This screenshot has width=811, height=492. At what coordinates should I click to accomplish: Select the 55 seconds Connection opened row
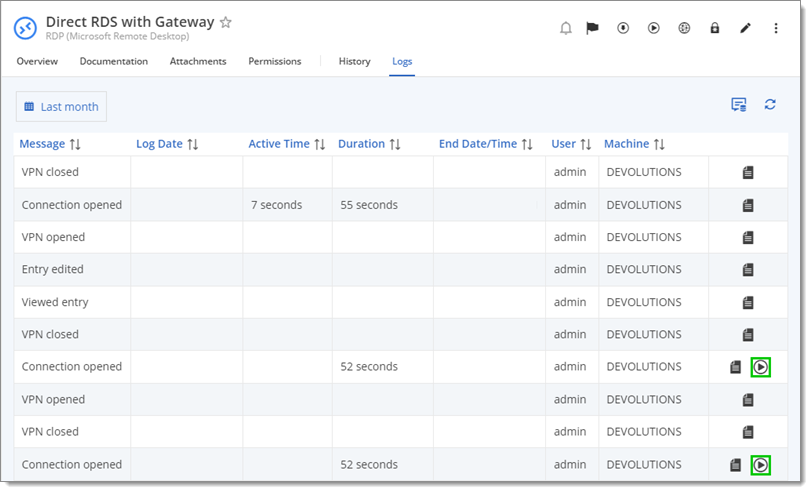(401, 205)
